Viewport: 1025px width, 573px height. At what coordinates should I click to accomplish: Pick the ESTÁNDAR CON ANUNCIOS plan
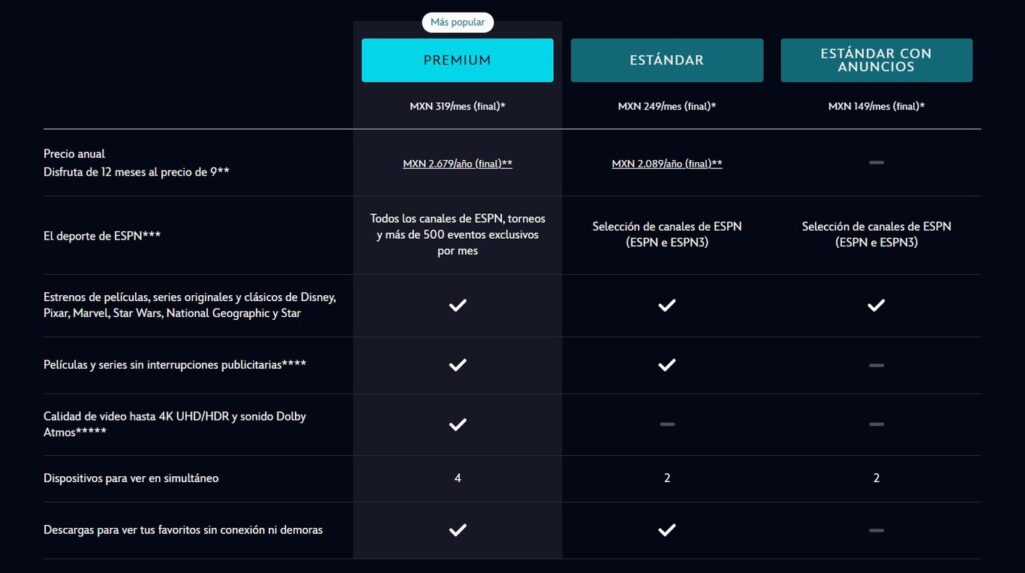[876, 60]
